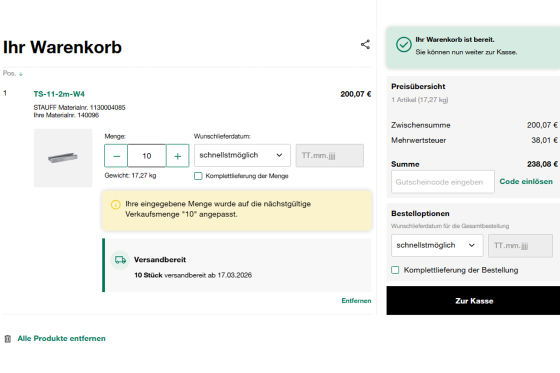Click 'Gewicht: 17,27 kg' text
The height and width of the screenshot is (373, 560).
click(x=130, y=175)
